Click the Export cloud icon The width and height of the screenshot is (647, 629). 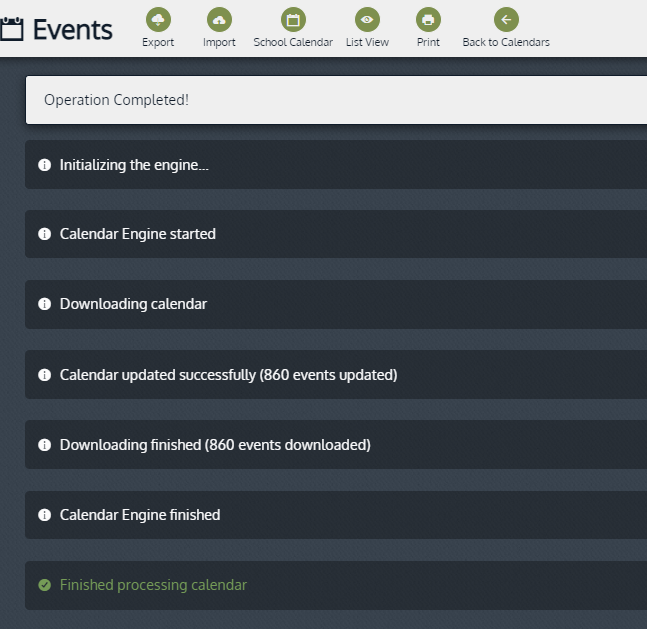point(158,19)
